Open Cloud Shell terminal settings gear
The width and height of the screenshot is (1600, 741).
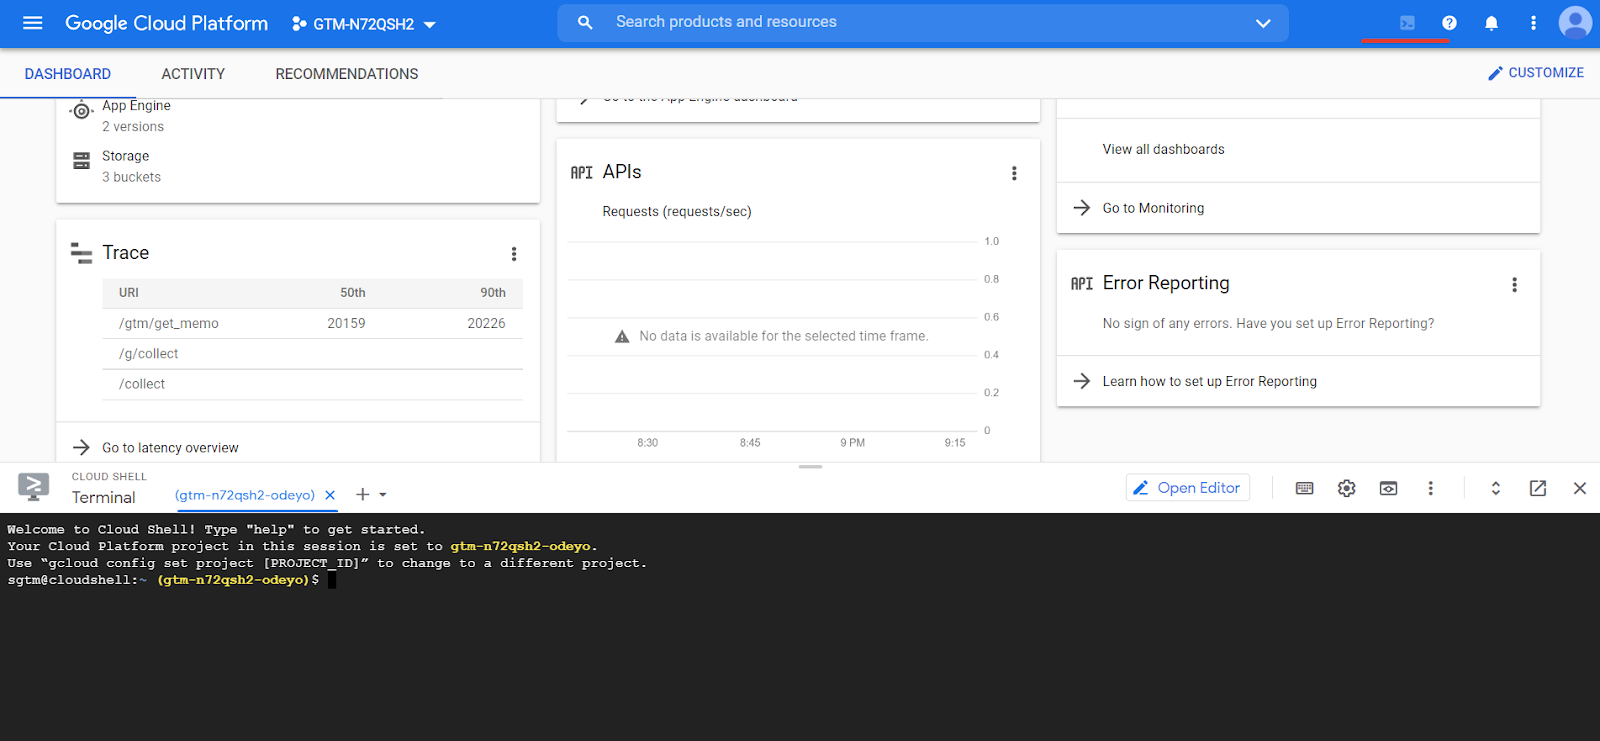tap(1347, 488)
